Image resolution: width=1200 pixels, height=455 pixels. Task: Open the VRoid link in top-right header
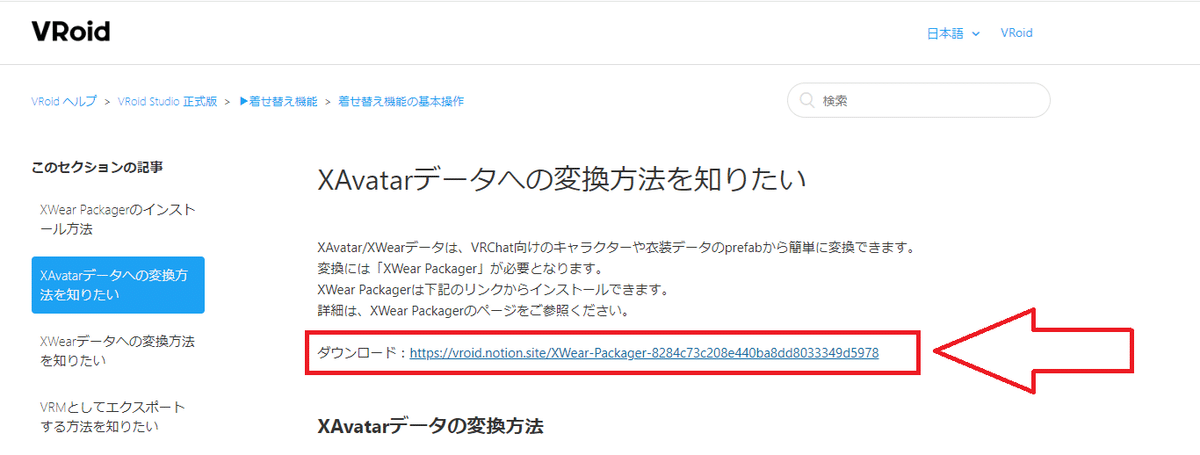pos(1016,33)
